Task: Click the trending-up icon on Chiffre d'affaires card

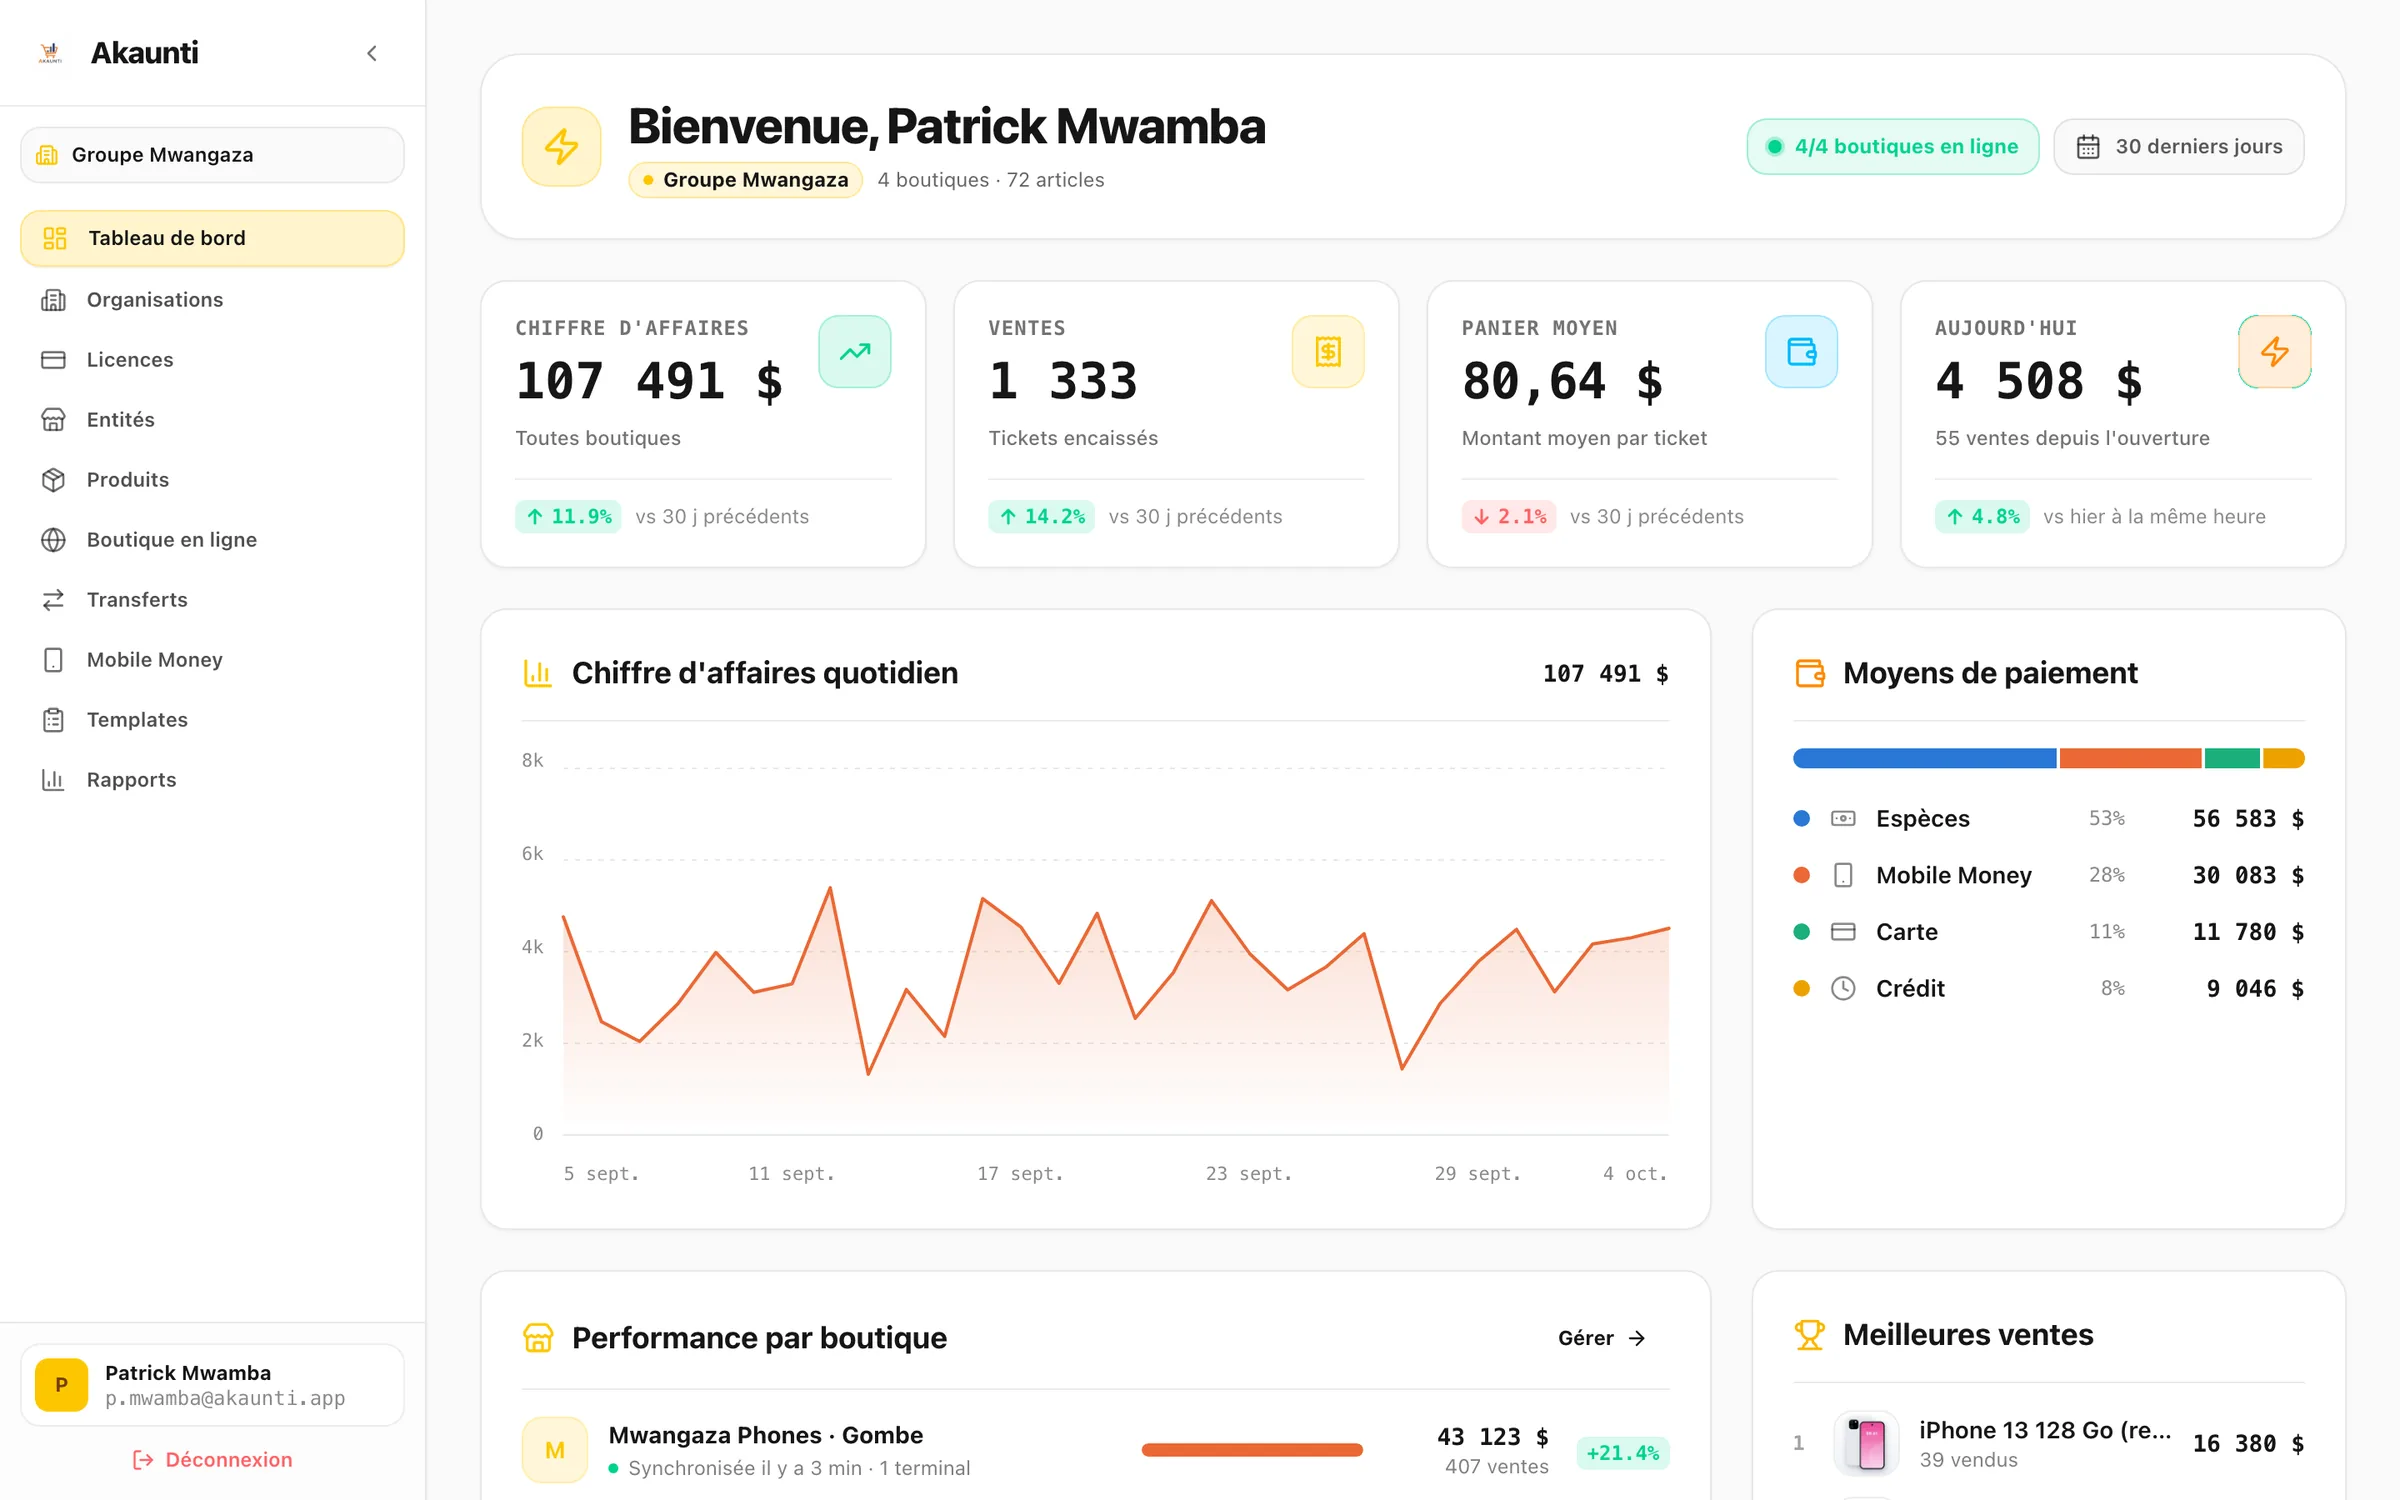Action: (855, 352)
